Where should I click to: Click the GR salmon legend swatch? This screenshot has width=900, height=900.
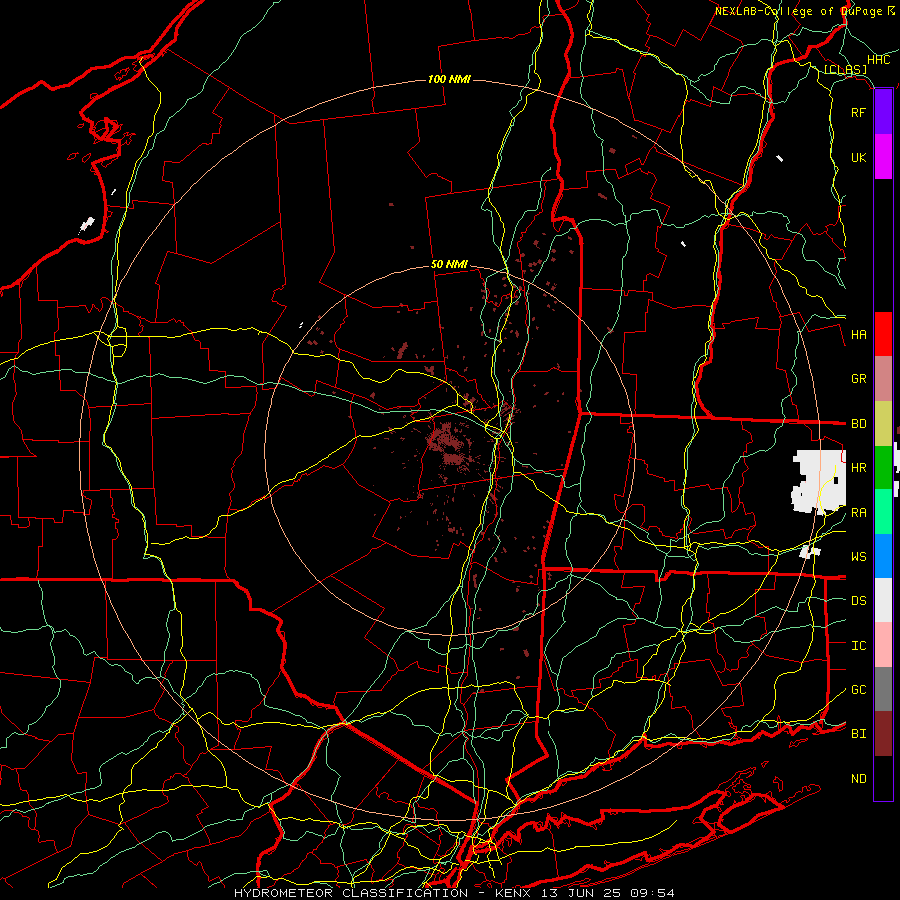[883, 379]
